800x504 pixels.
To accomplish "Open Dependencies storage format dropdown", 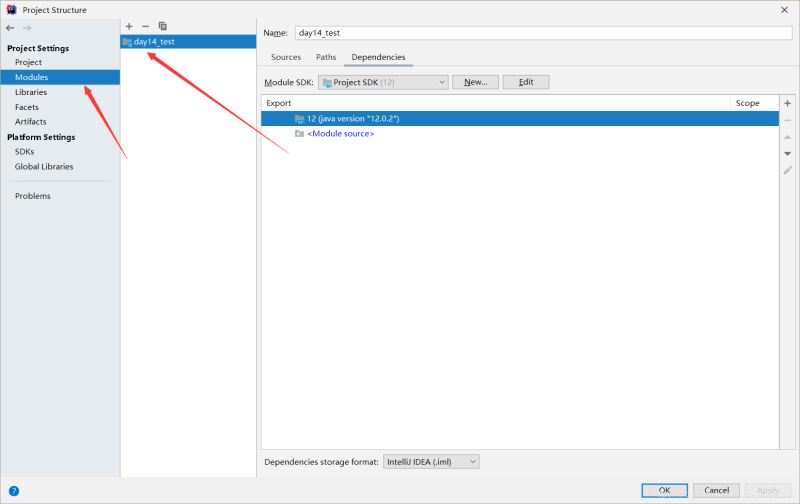I will click(x=431, y=462).
